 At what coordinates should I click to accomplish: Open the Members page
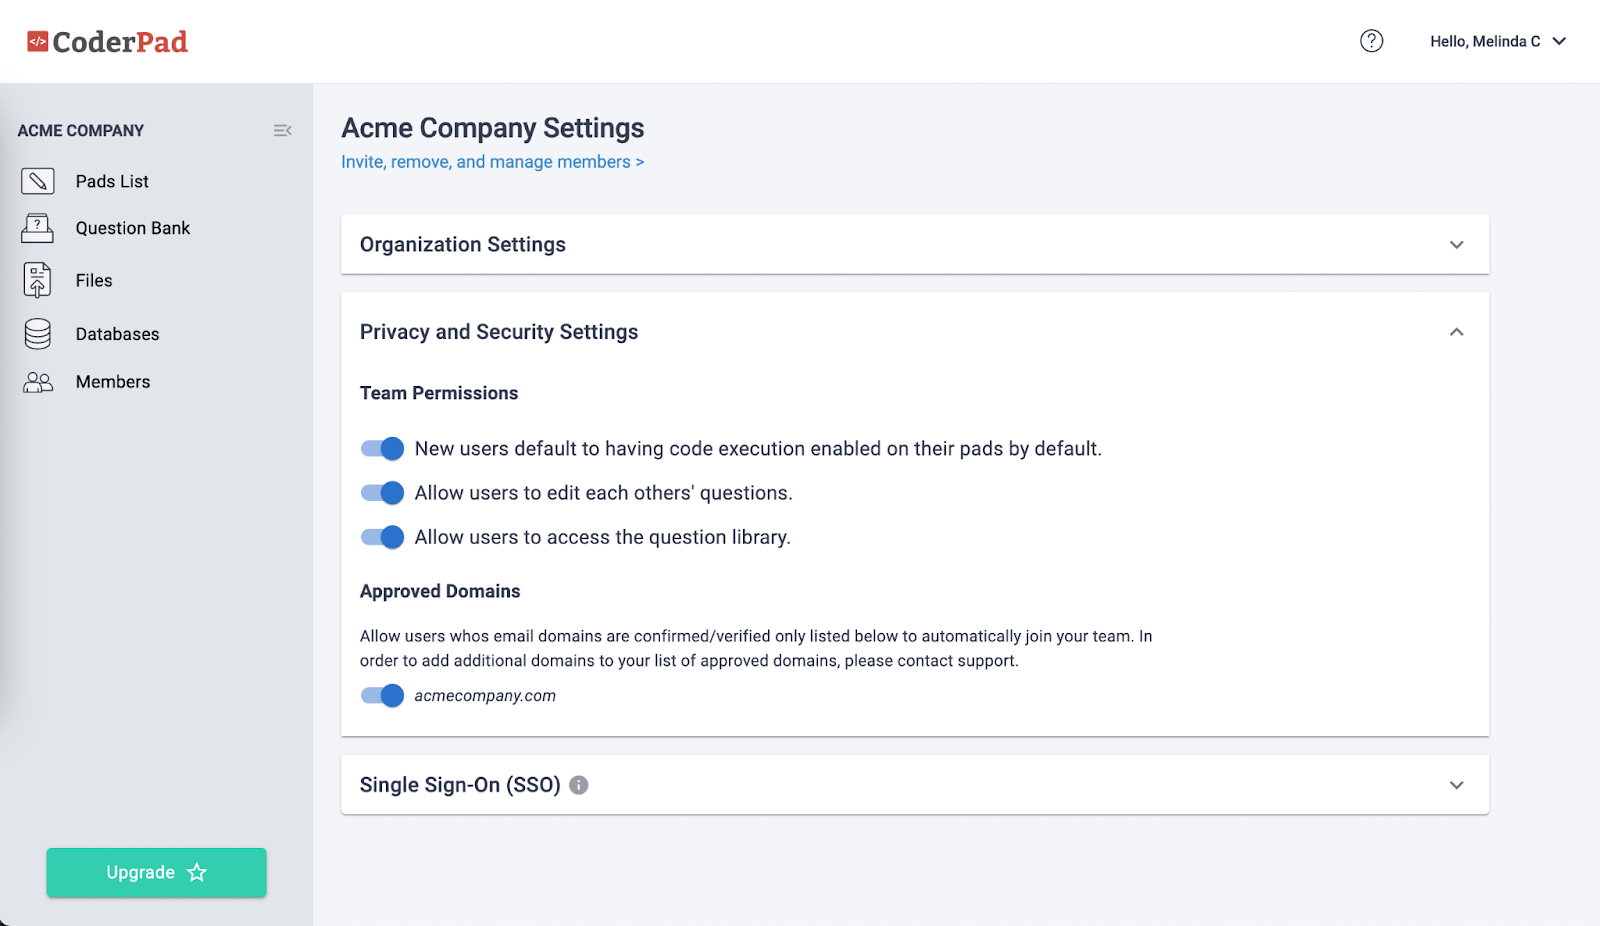click(113, 382)
